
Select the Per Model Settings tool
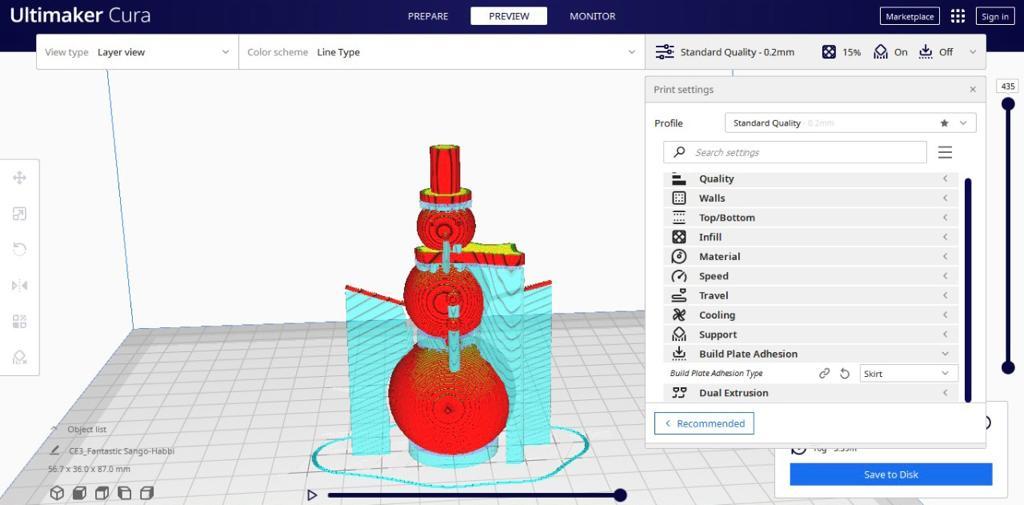(20, 321)
